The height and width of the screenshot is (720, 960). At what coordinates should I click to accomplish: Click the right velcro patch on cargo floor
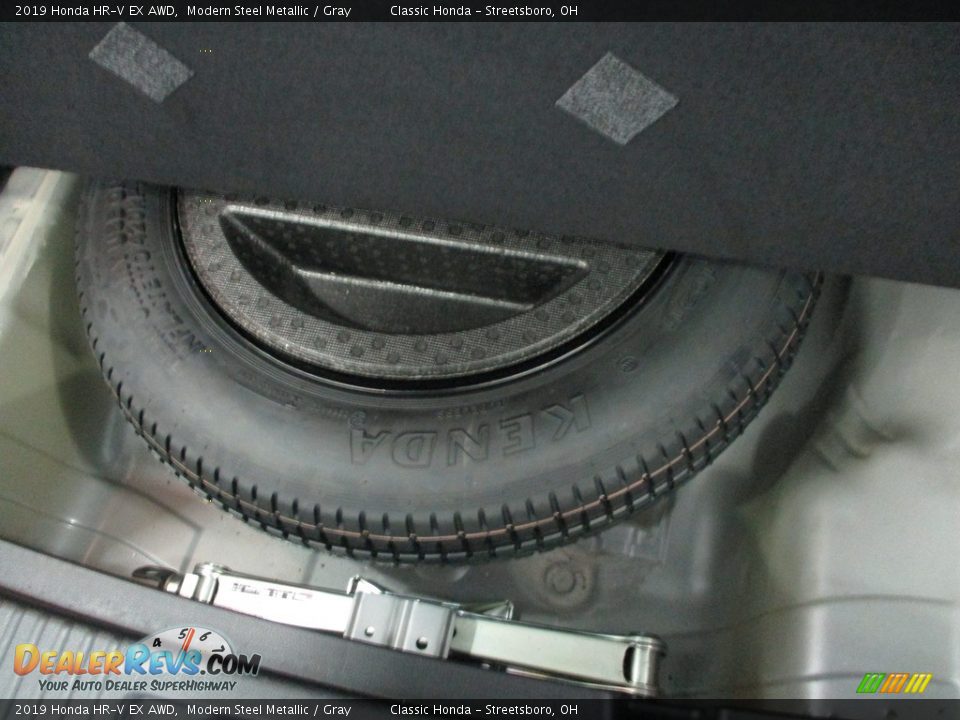pos(617,98)
